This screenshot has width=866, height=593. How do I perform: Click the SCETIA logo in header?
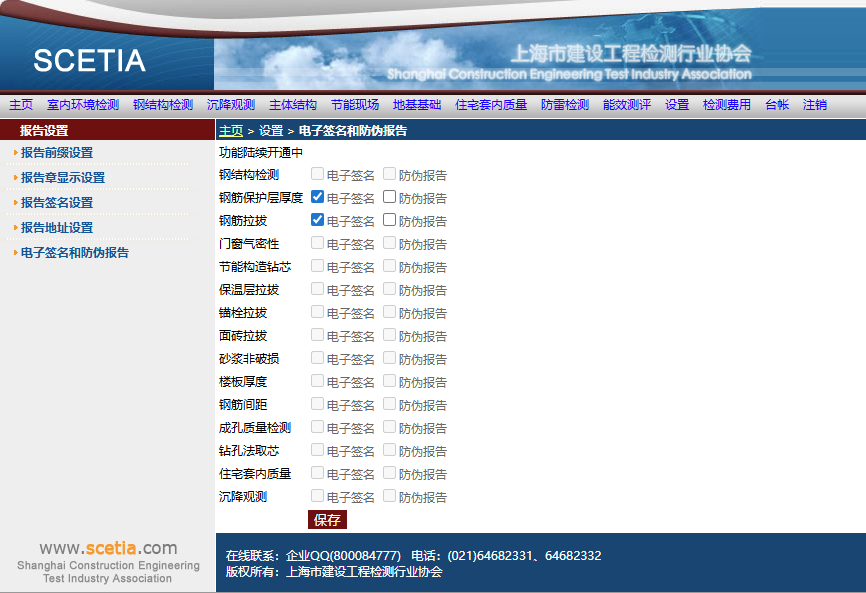[x=89, y=61]
